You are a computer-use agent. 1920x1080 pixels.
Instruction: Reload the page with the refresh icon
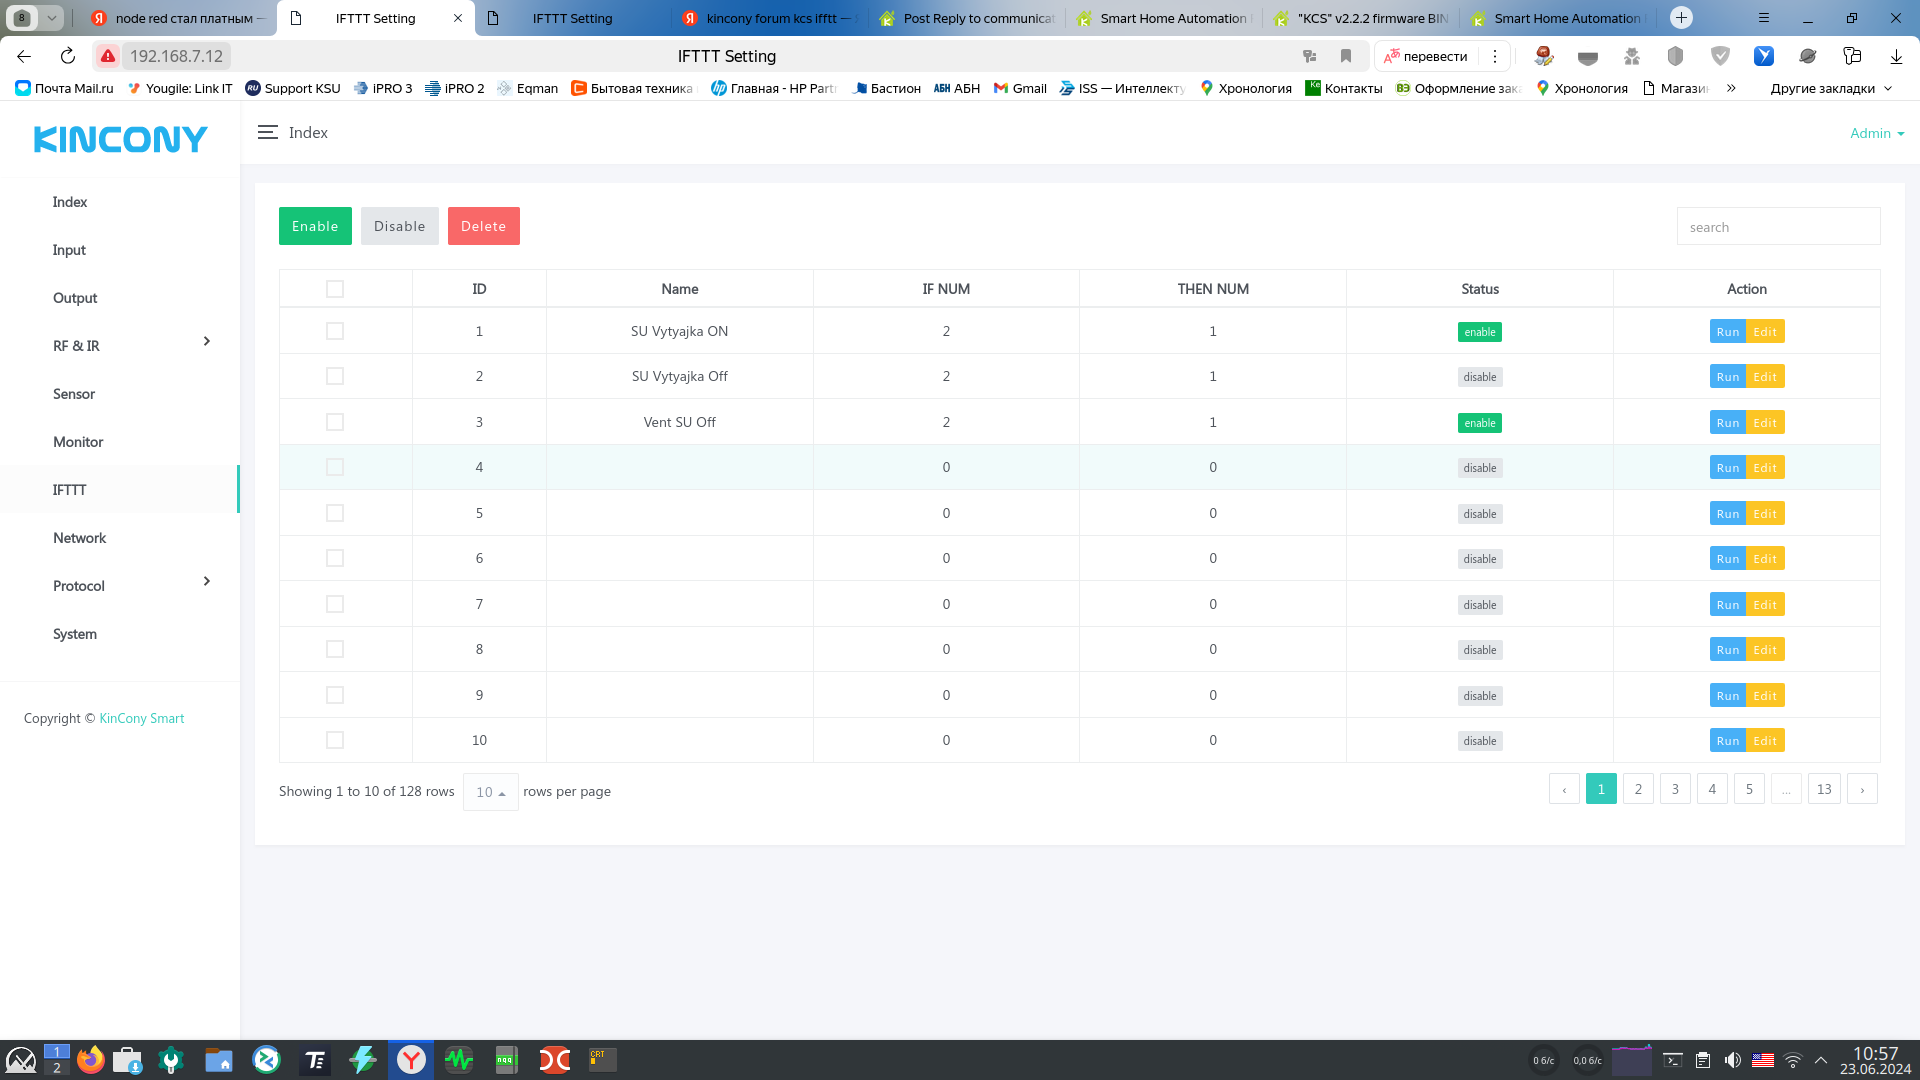click(68, 56)
